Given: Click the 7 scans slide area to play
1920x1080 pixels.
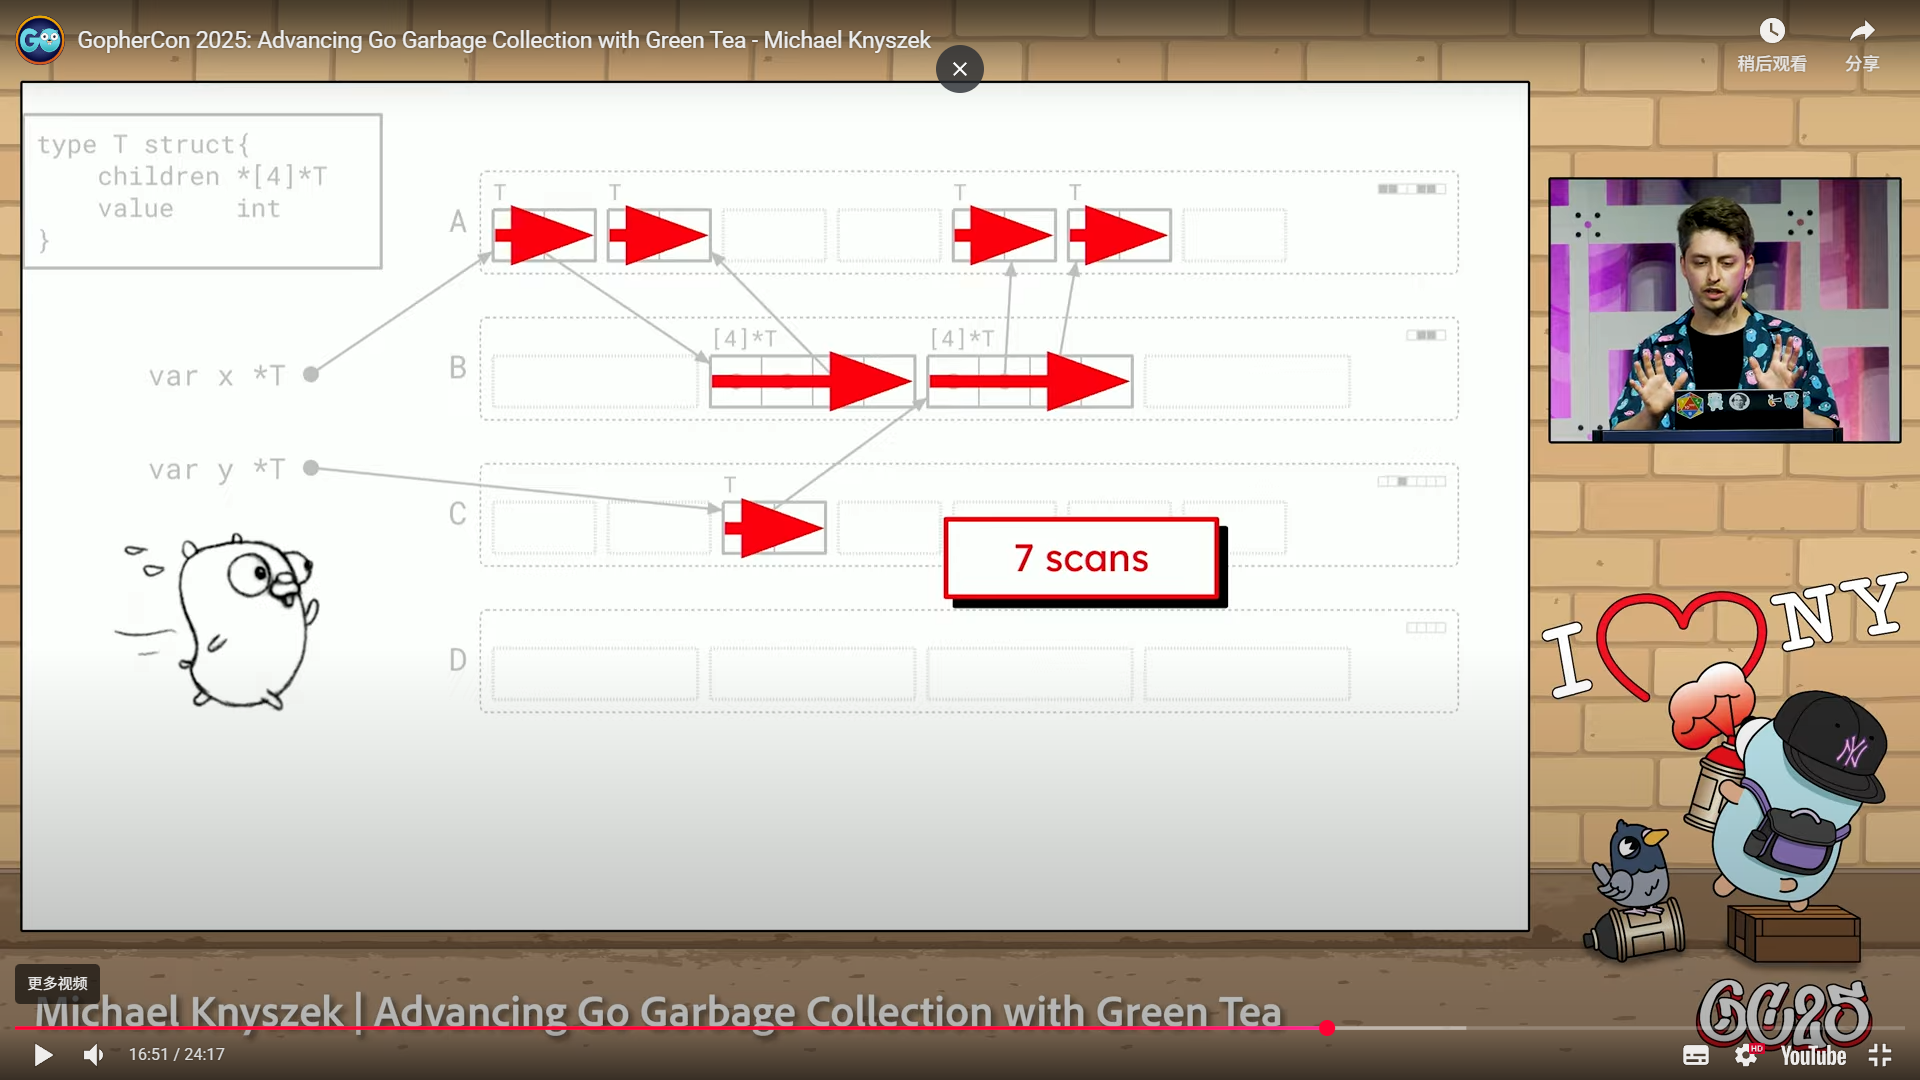Looking at the screenshot, I should click(x=1081, y=558).
